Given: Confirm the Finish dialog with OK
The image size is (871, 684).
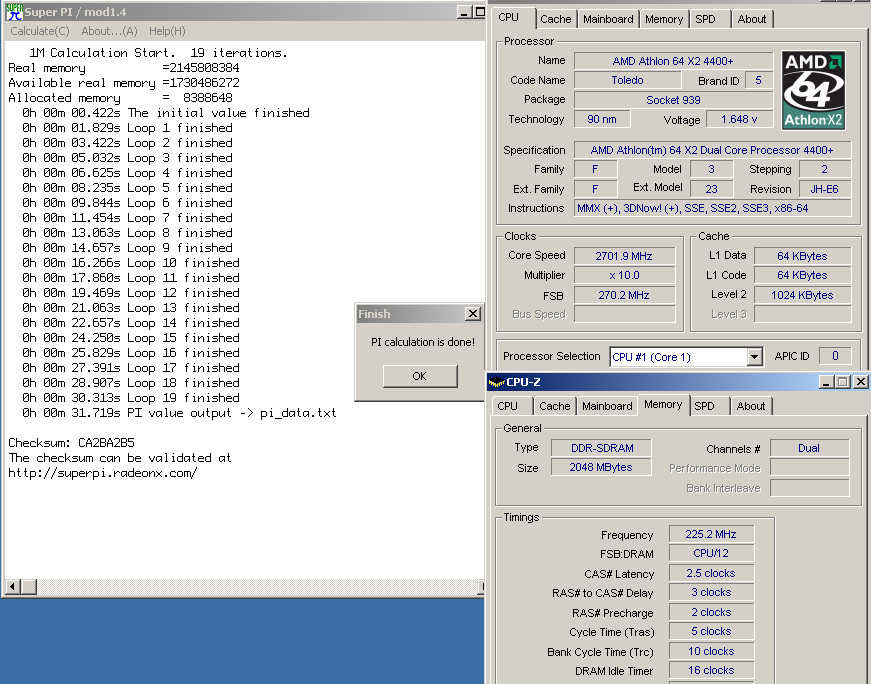Looking at the screenshot, I should coord(420,376).
